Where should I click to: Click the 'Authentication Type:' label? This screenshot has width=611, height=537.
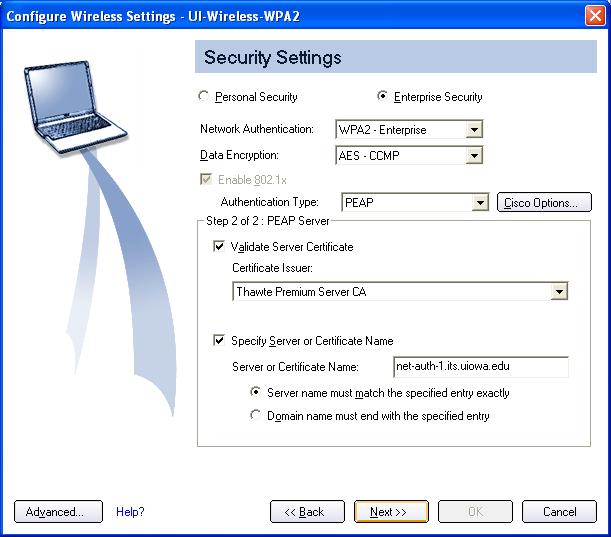pyautogui.click(x=269, y=202)
